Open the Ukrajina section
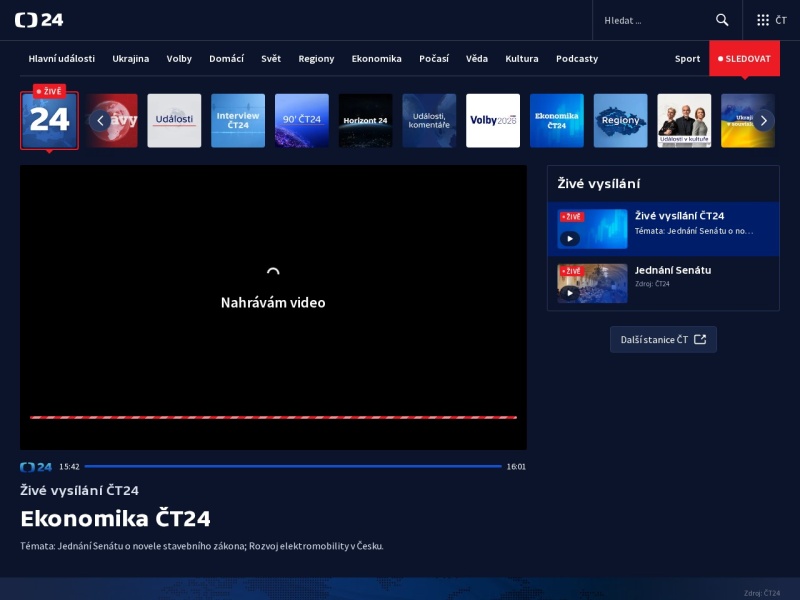This screenshot has height=600, width=800. (x=131, y=59)
